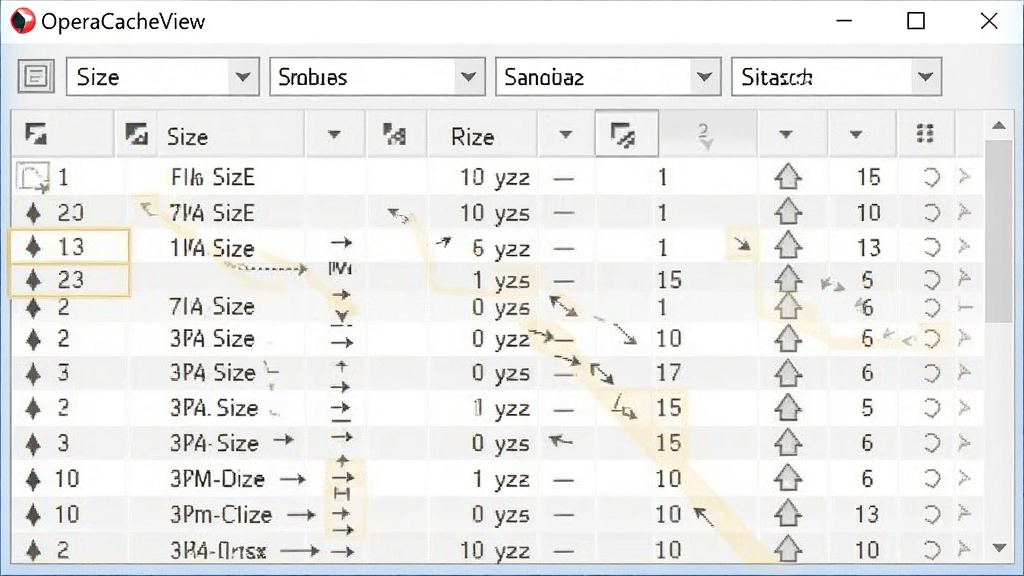Click the checkered icon column header
The width and height of the screenshot is (1024, 576).
click(394, 135)
